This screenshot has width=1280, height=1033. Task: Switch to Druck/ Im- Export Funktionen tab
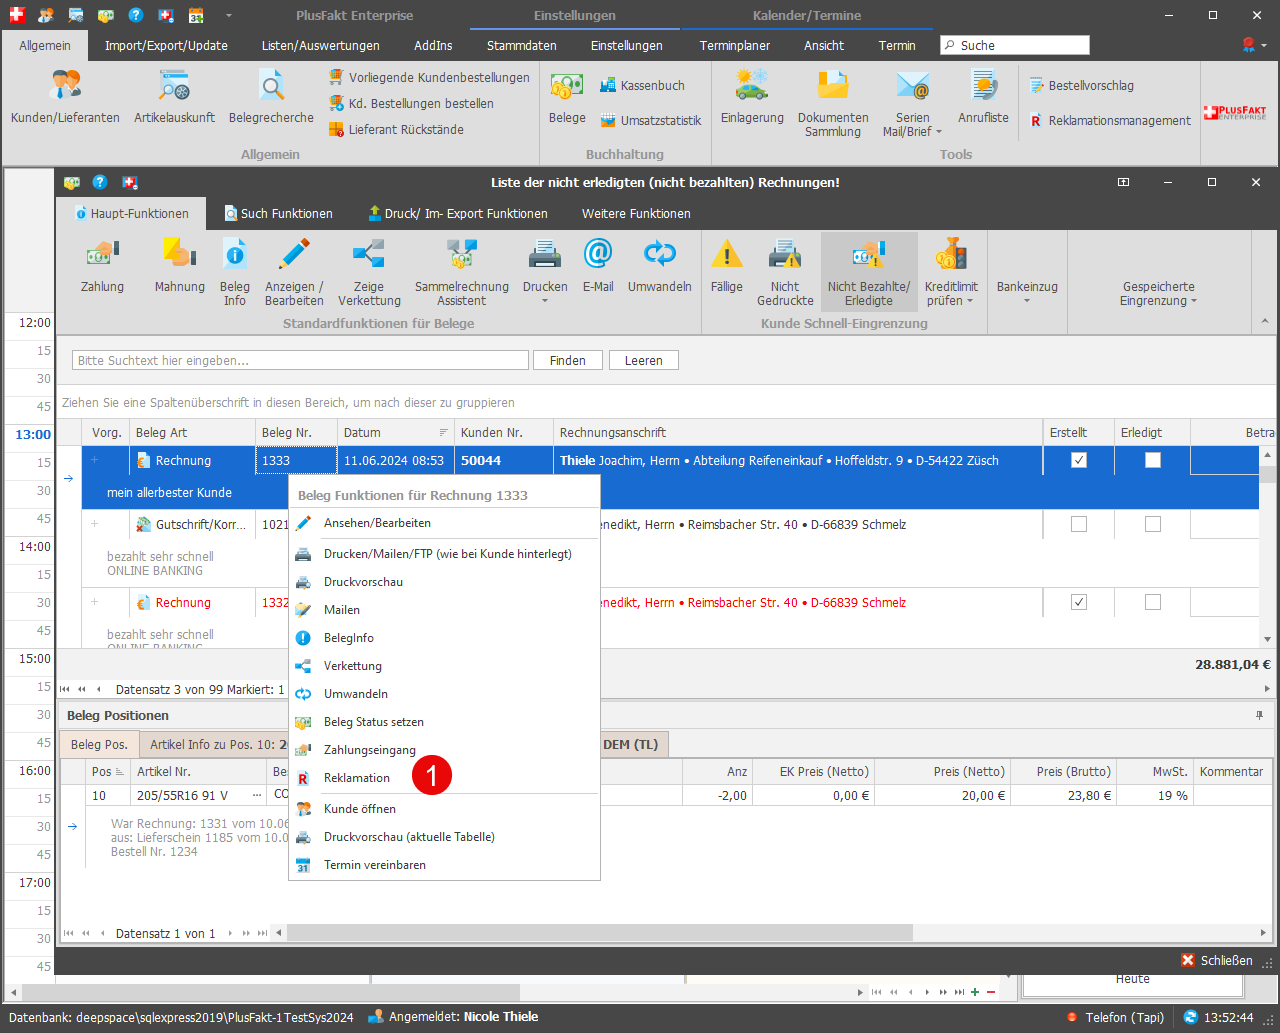coord(458,213)
